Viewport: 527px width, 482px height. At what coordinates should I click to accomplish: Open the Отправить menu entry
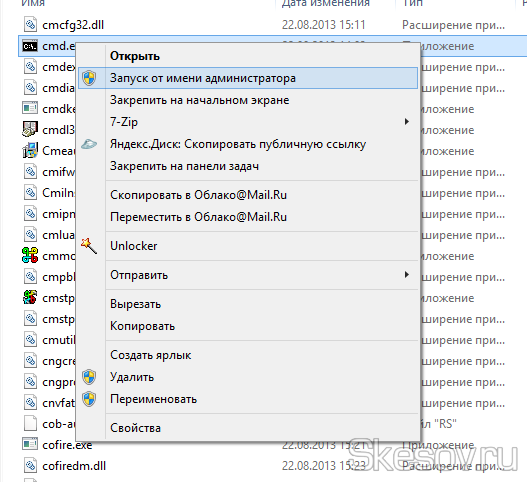tap(248, 275)
